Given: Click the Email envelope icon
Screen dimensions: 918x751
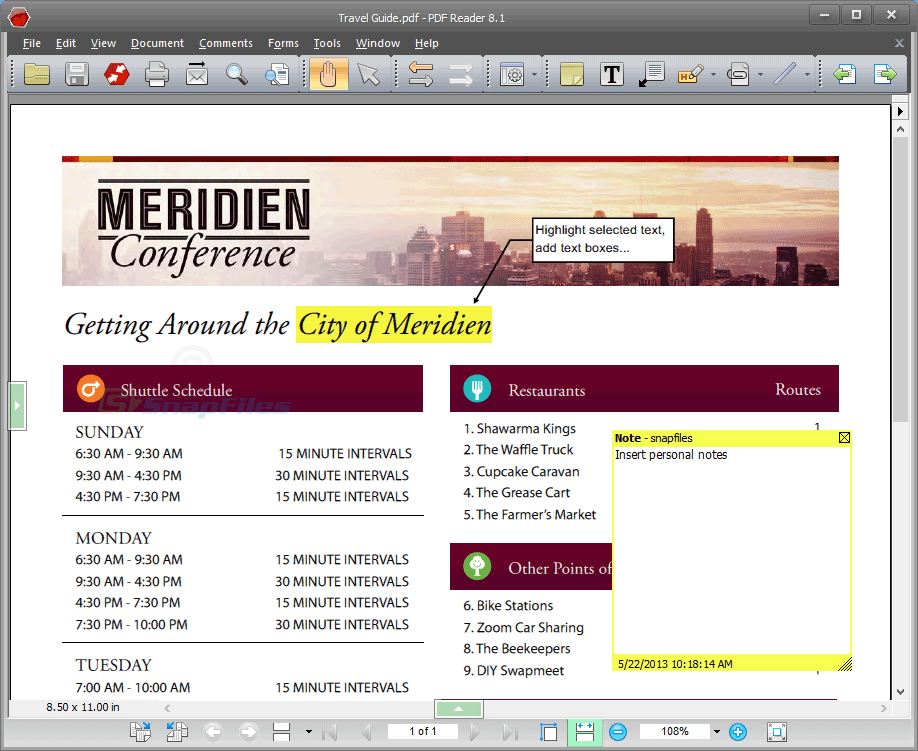Looking at the screenshot, I should coord(197,74).
